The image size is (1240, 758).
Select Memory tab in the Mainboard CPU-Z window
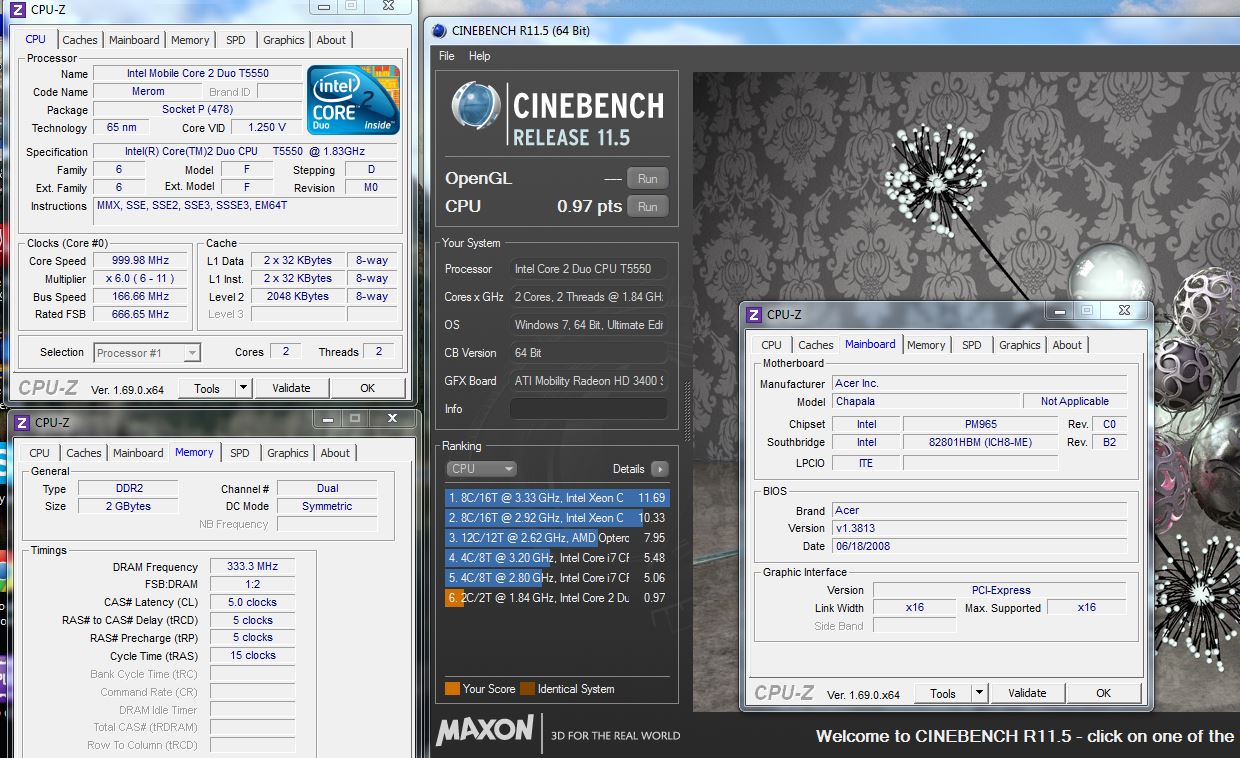pyautogui.click(x=926, y=345)
